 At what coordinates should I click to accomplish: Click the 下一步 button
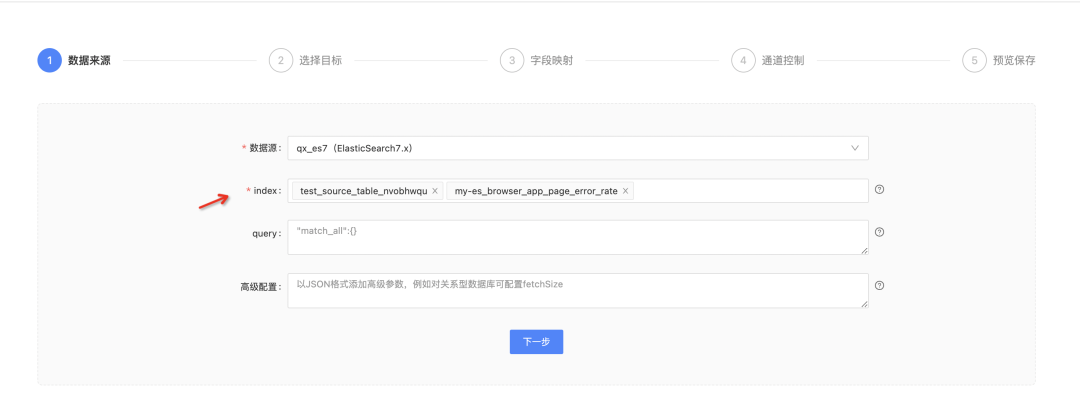coord(537,342)
